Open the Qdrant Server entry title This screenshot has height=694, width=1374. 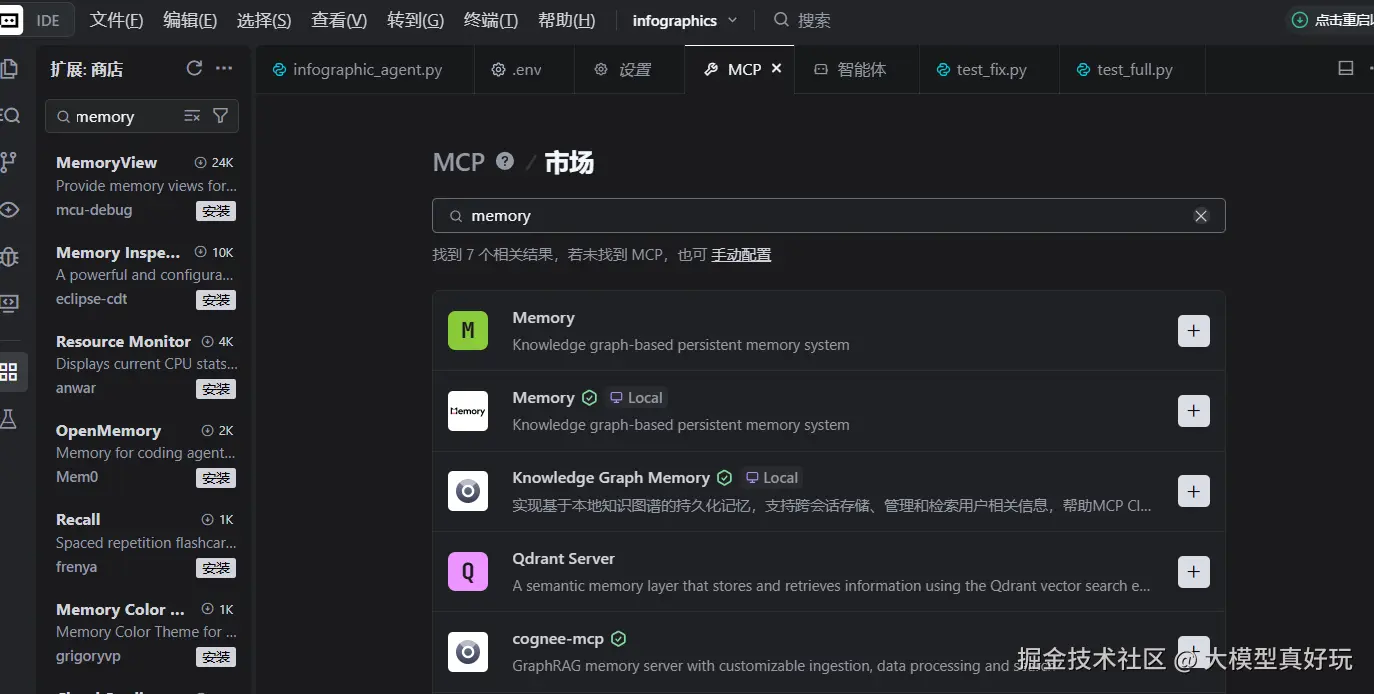click(563, 559)
